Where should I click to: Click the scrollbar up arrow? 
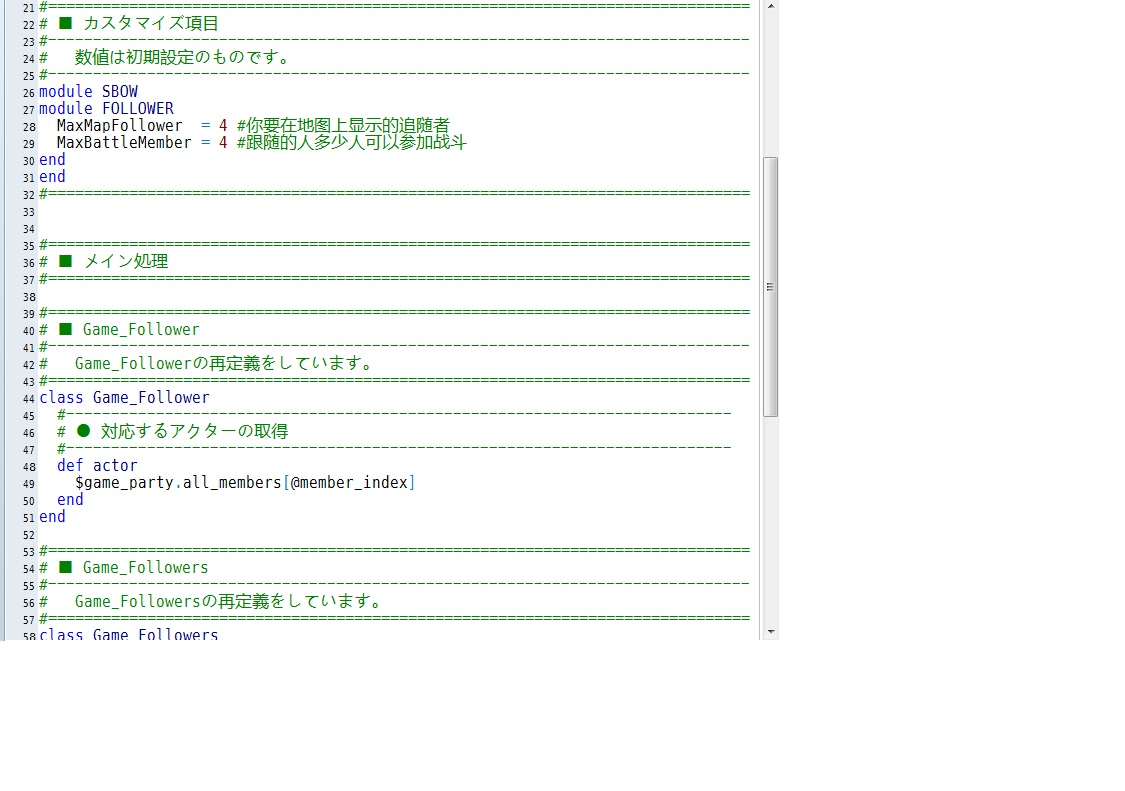pos(771,6)
